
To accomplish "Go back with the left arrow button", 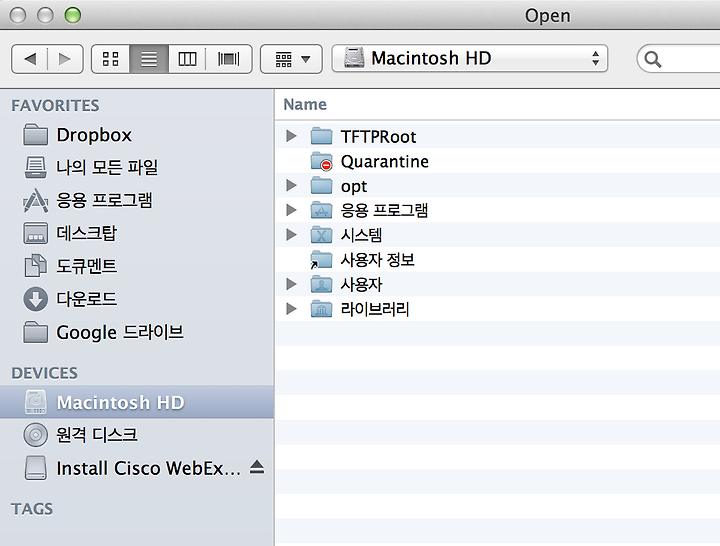I will (29, 59).
